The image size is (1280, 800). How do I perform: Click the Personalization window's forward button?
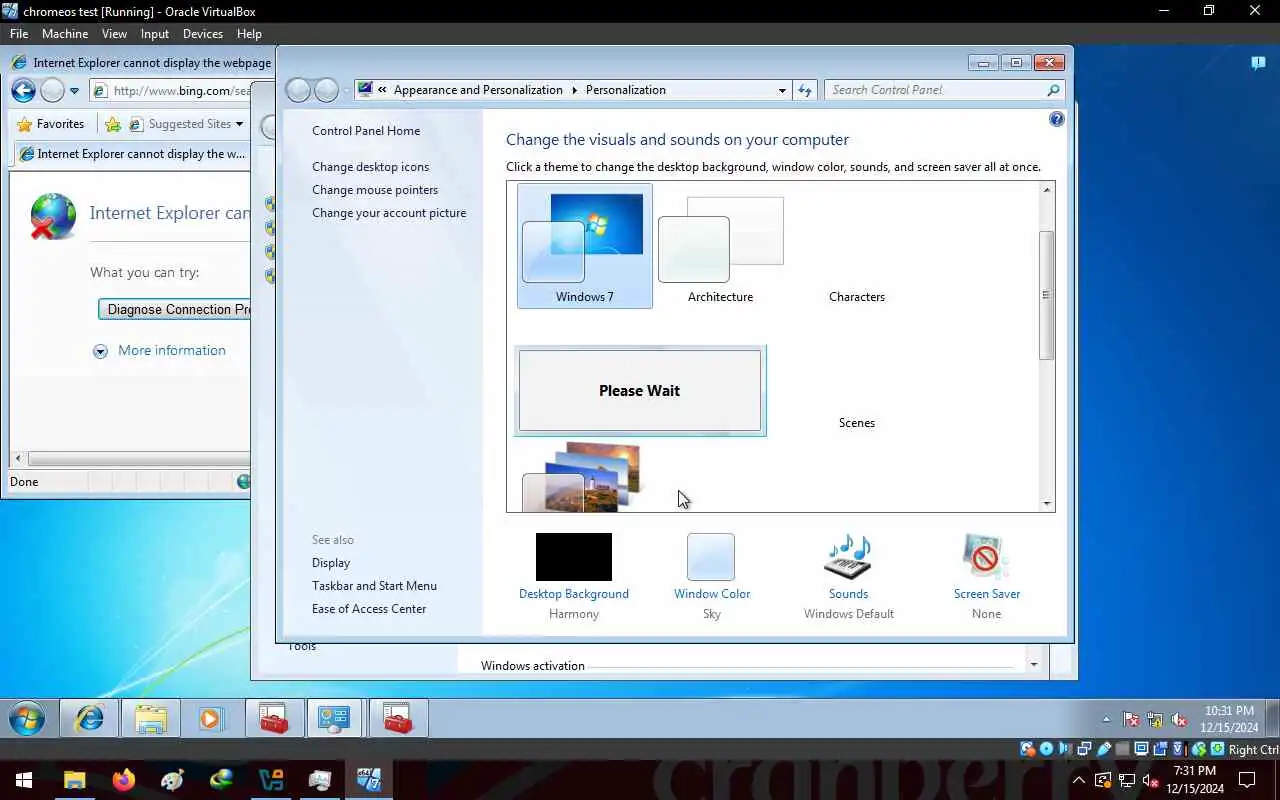[x=327, y=90]
